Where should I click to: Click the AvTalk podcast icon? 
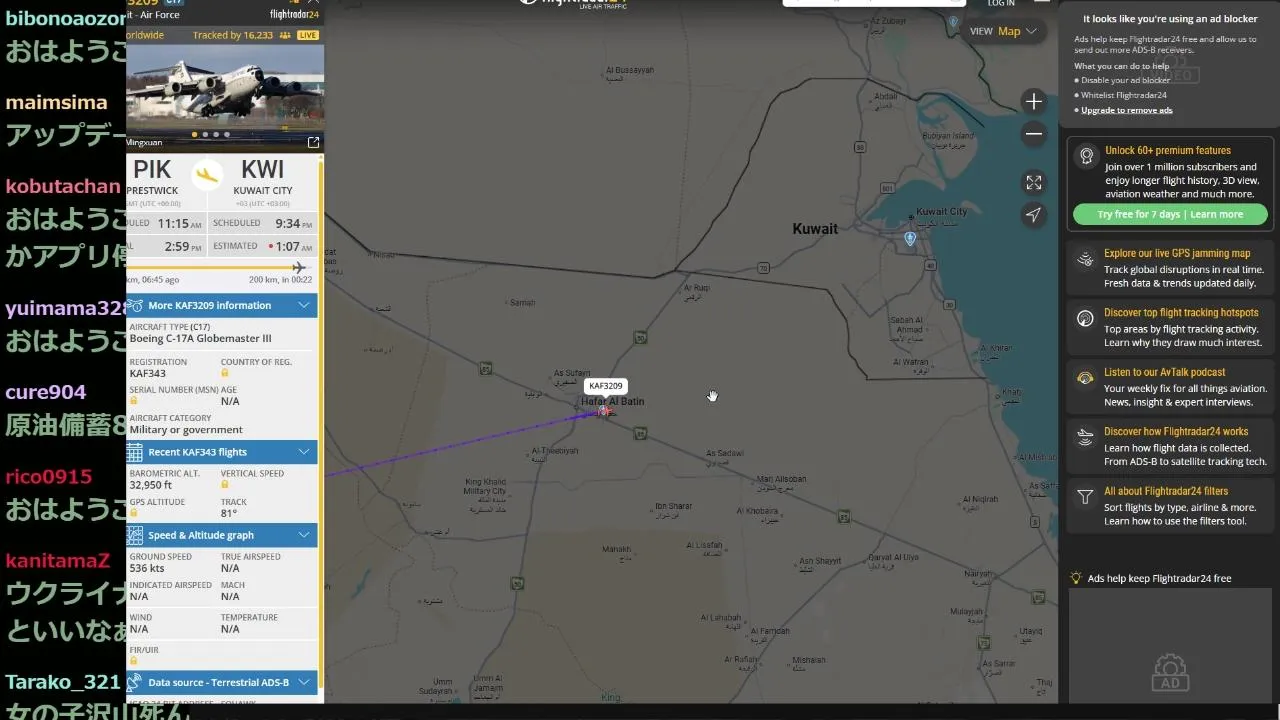(x=1086, y=378)
